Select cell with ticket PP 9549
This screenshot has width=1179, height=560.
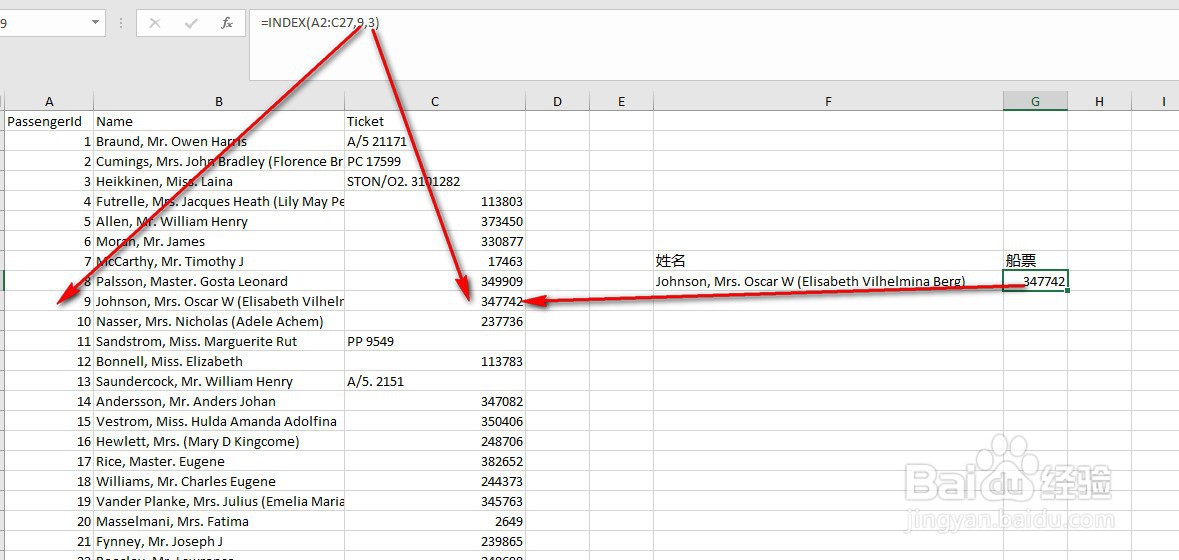(x=435, y=341)
